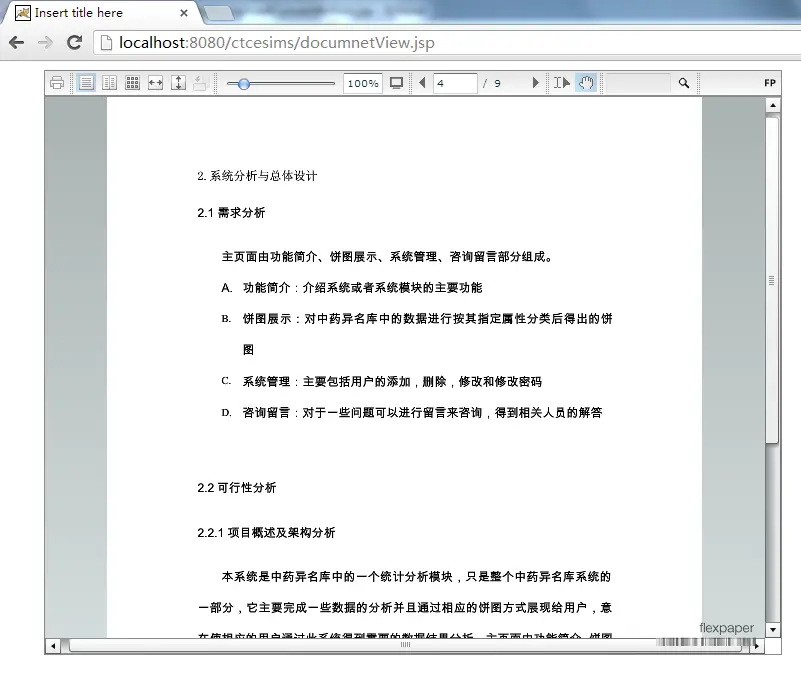Click the search magnifier icon

point(684,83)
